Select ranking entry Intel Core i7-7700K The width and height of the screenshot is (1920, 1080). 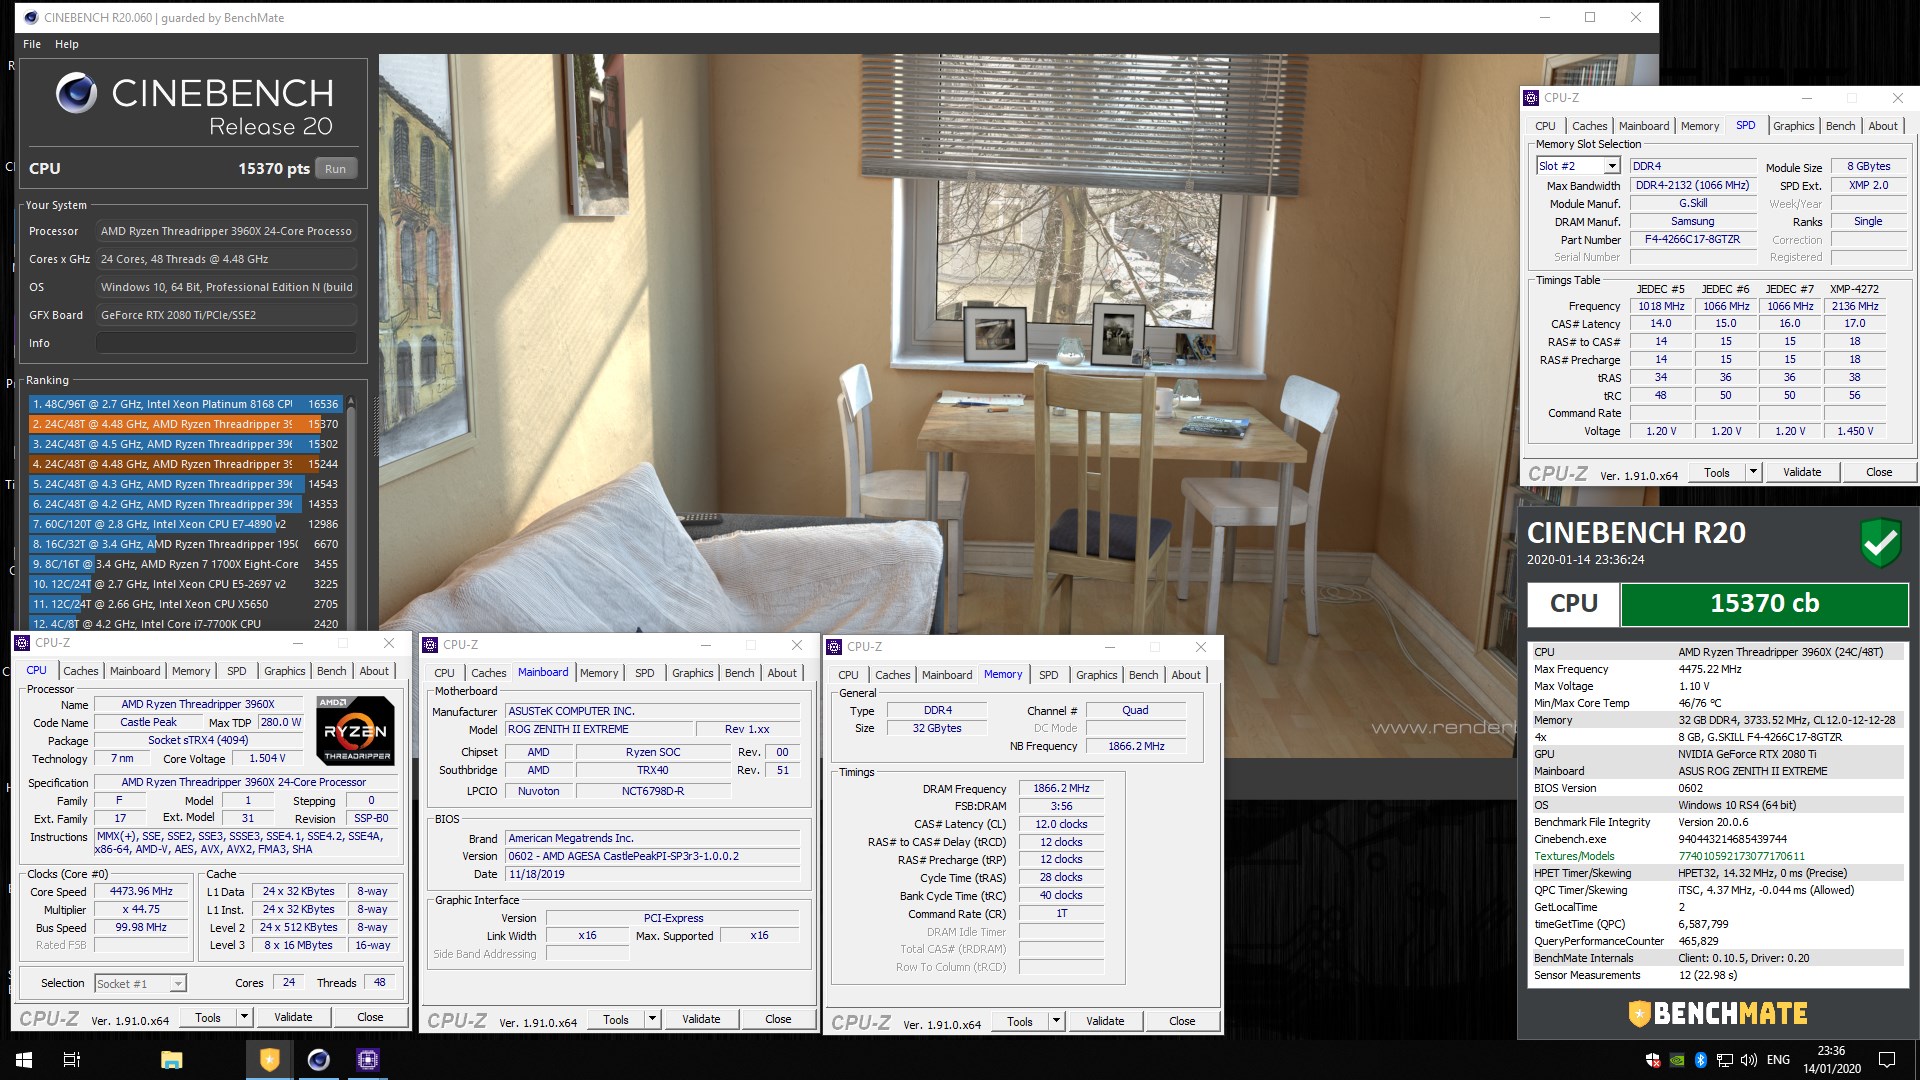click(186, 624)
